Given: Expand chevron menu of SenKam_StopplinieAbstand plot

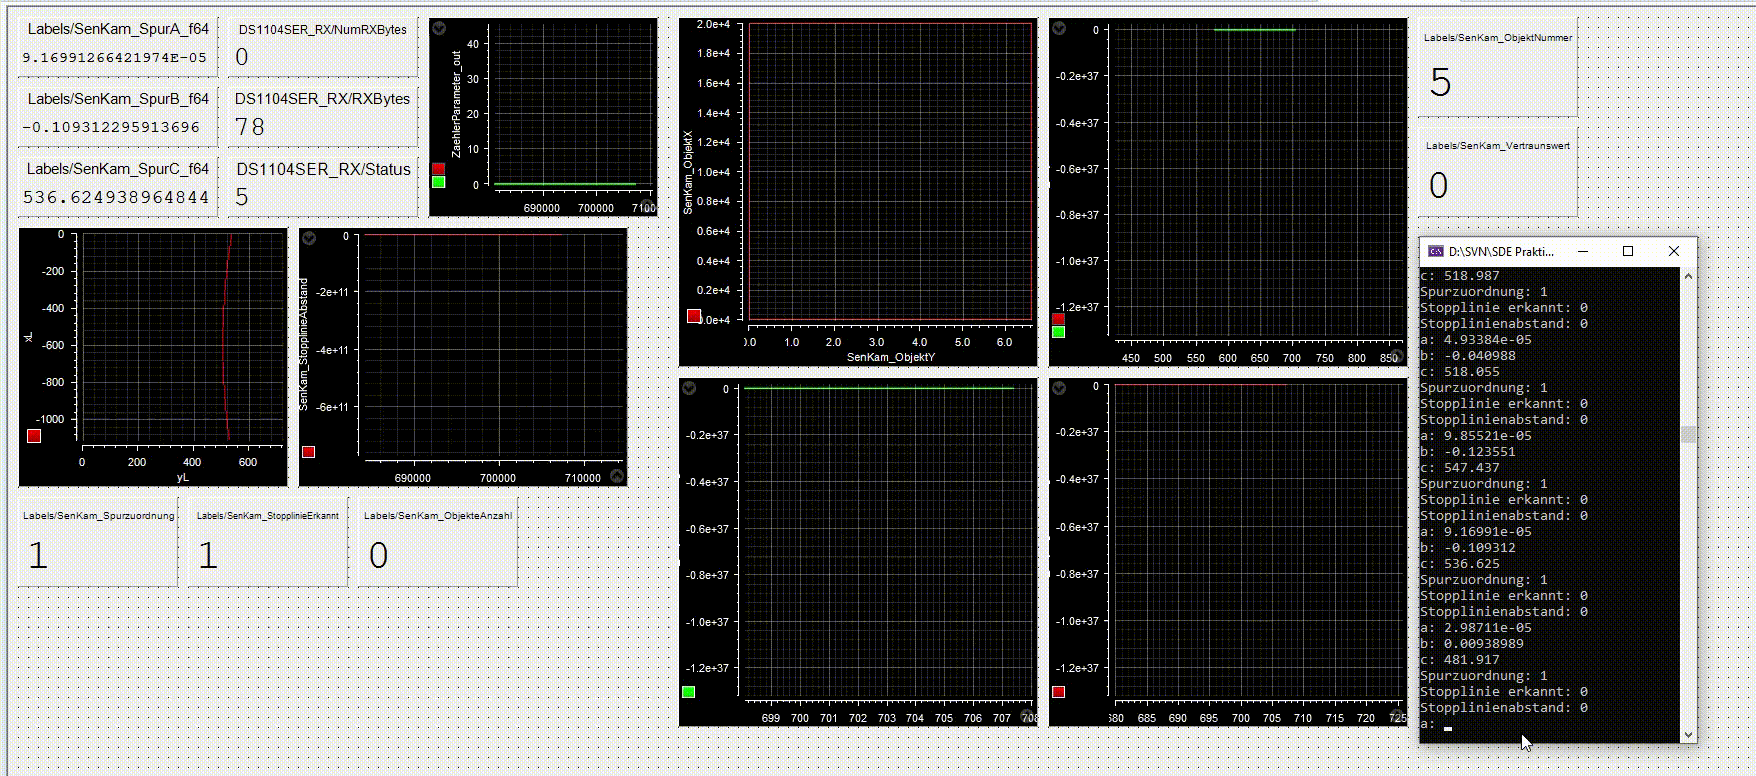Looking at the screenshot, I should [309, 238].
